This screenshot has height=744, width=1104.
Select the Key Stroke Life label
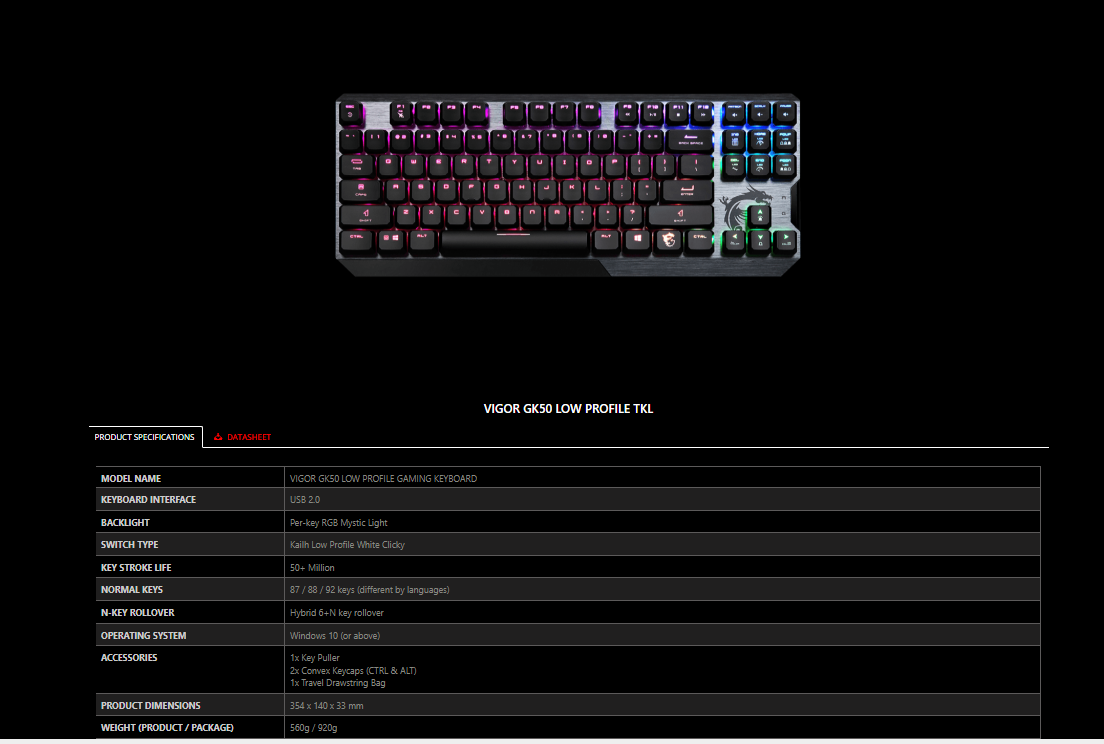136,568
